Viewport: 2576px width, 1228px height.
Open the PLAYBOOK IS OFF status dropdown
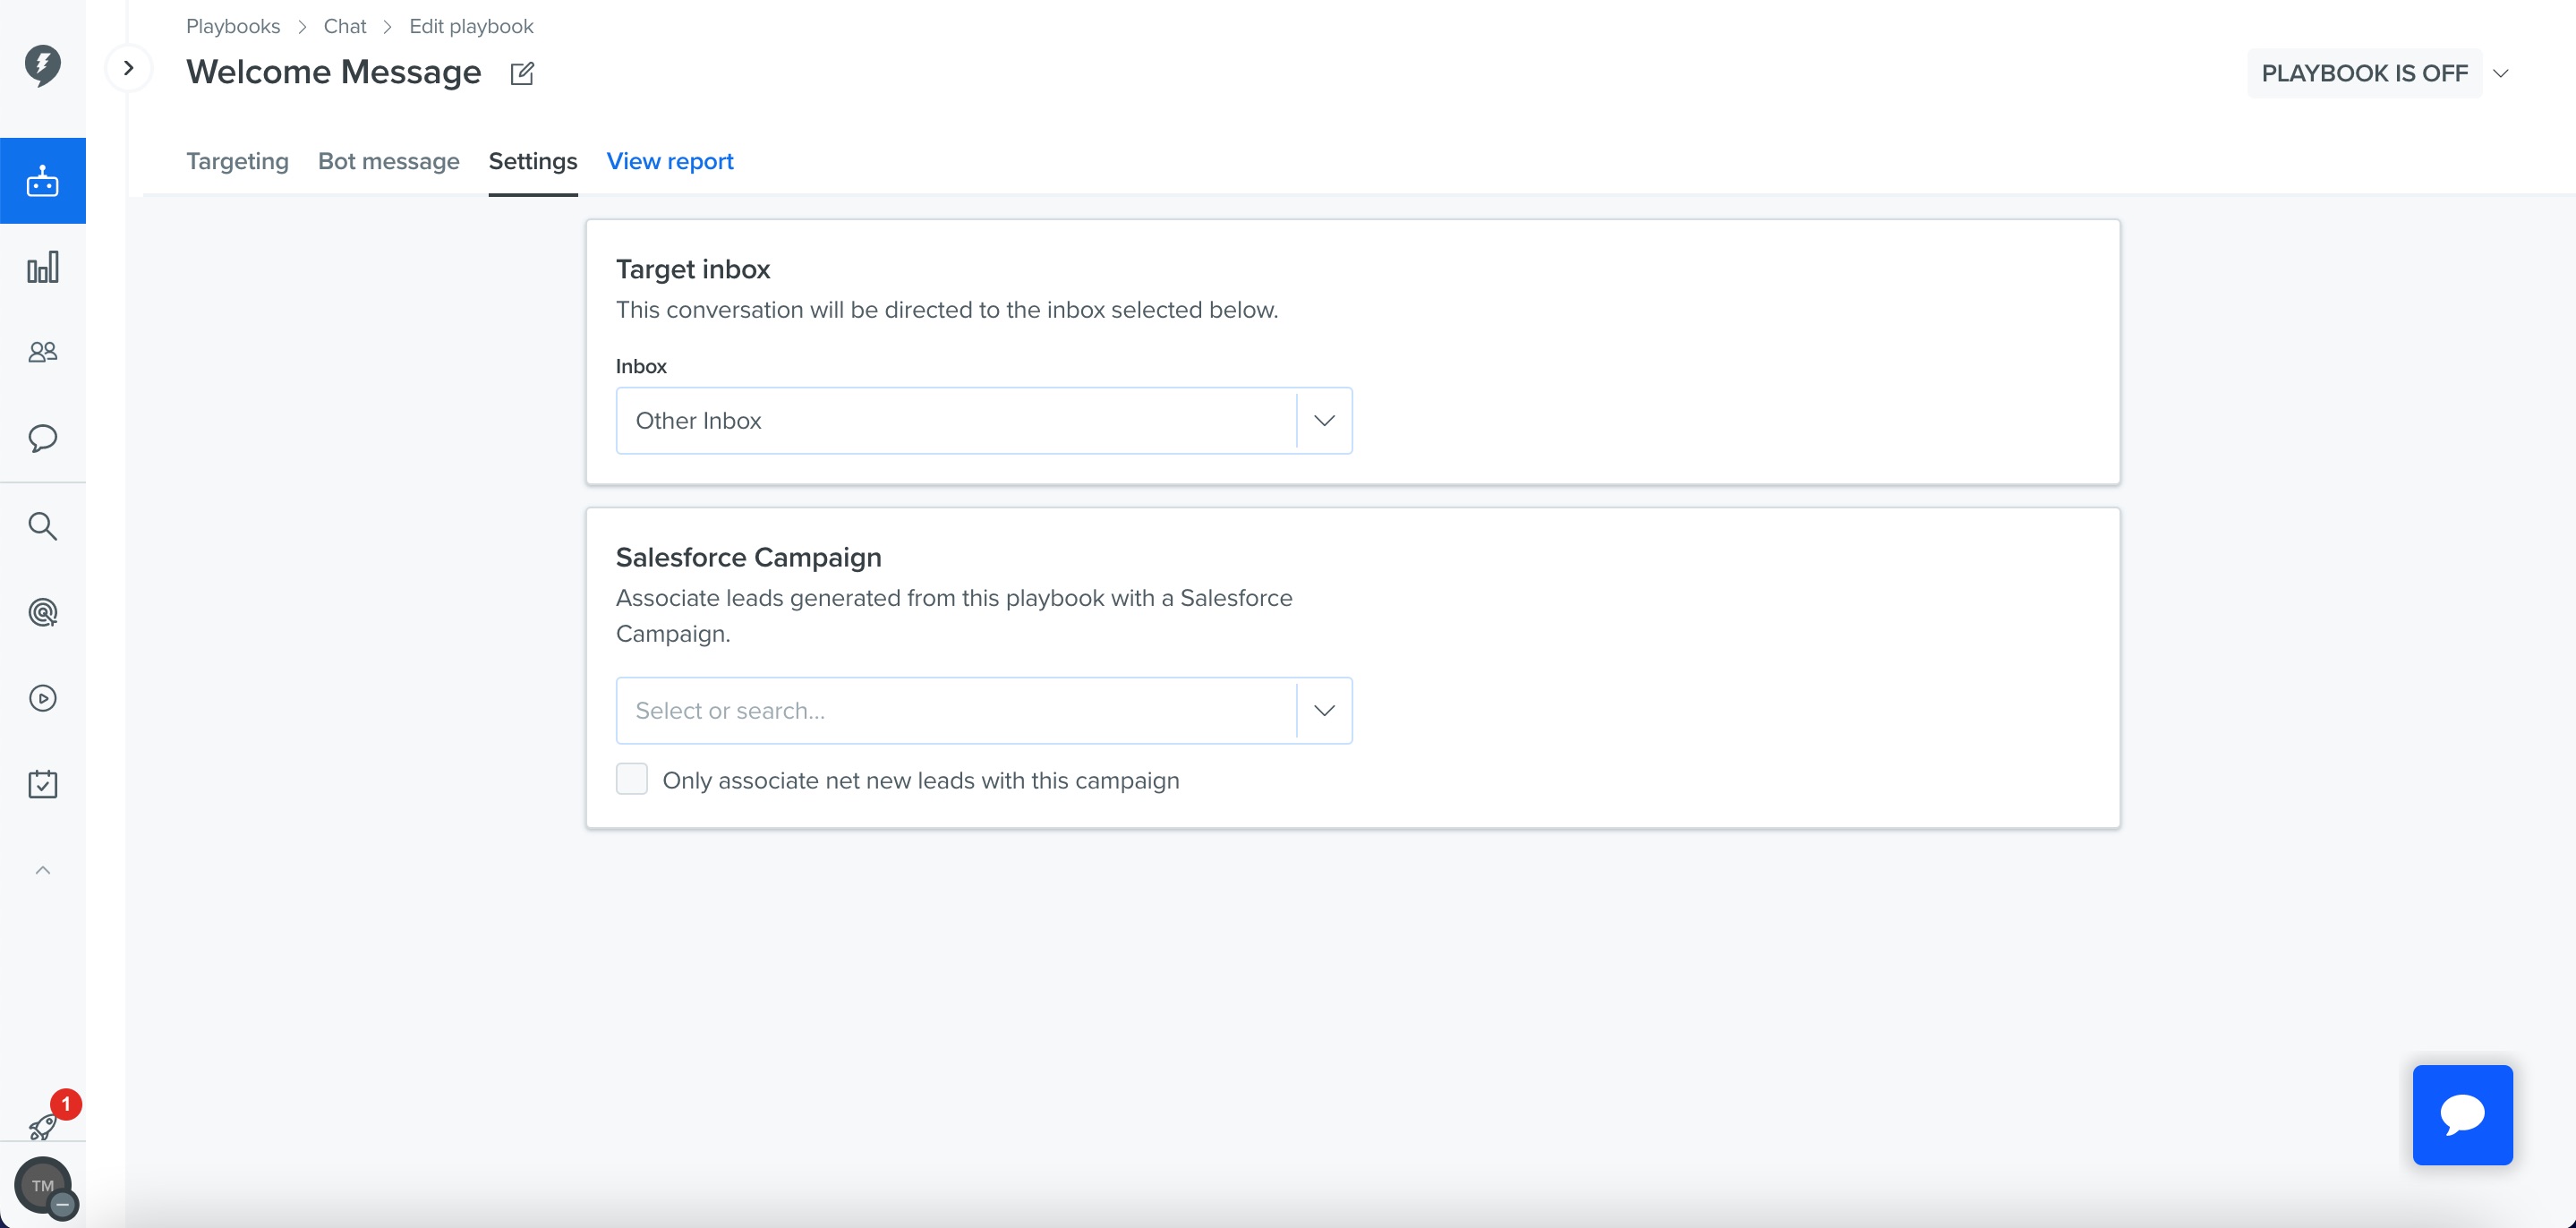(2380, 73)
